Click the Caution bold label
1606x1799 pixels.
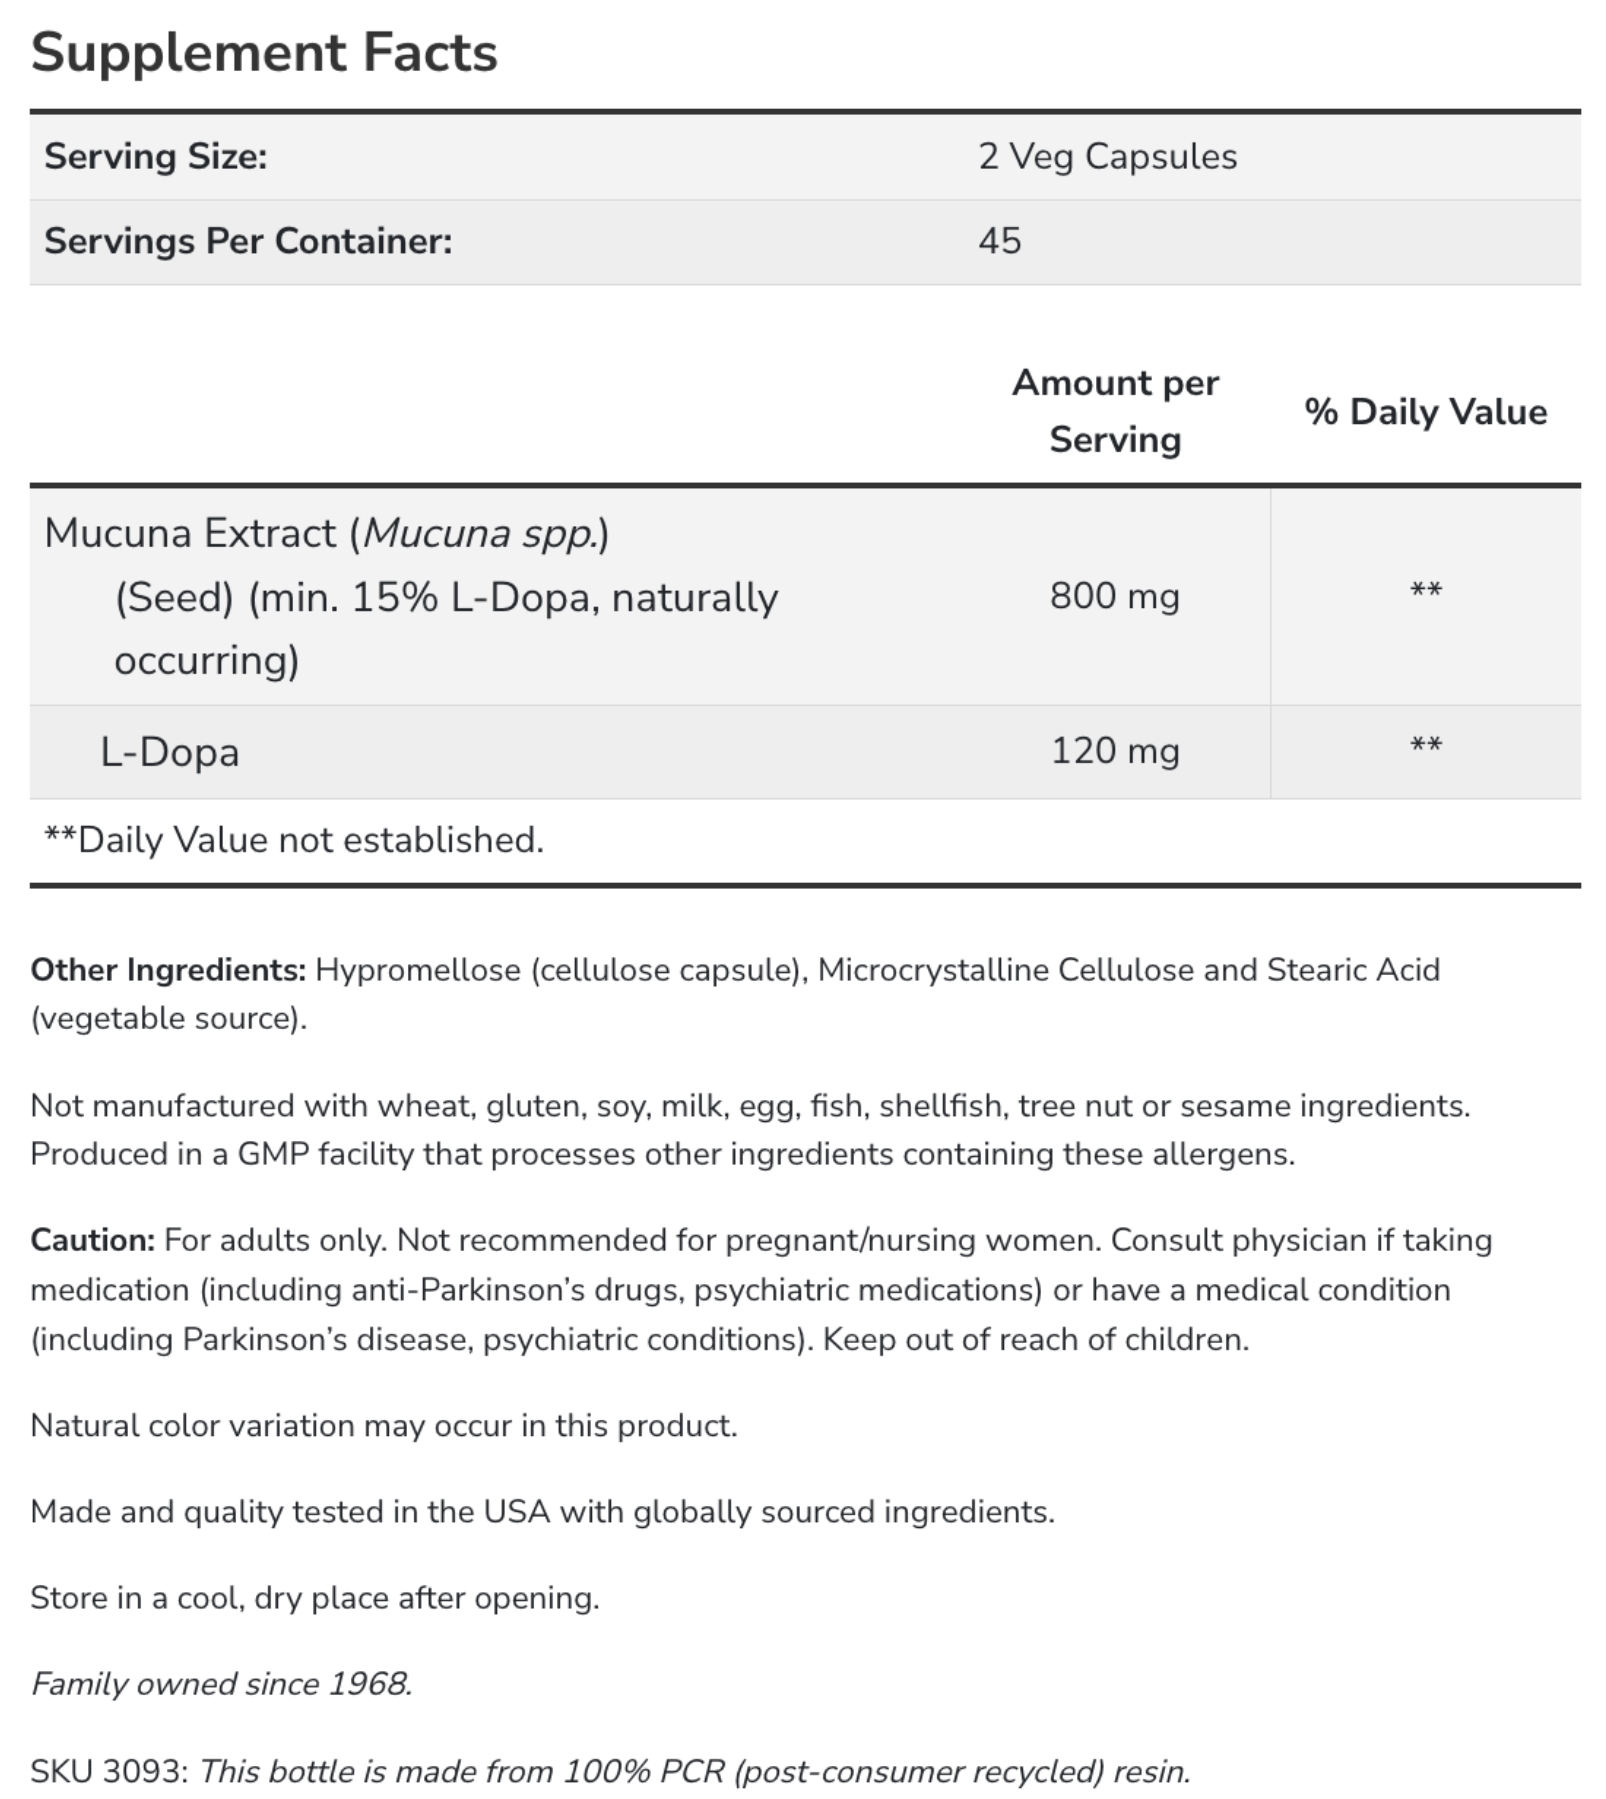[93, 1240]
